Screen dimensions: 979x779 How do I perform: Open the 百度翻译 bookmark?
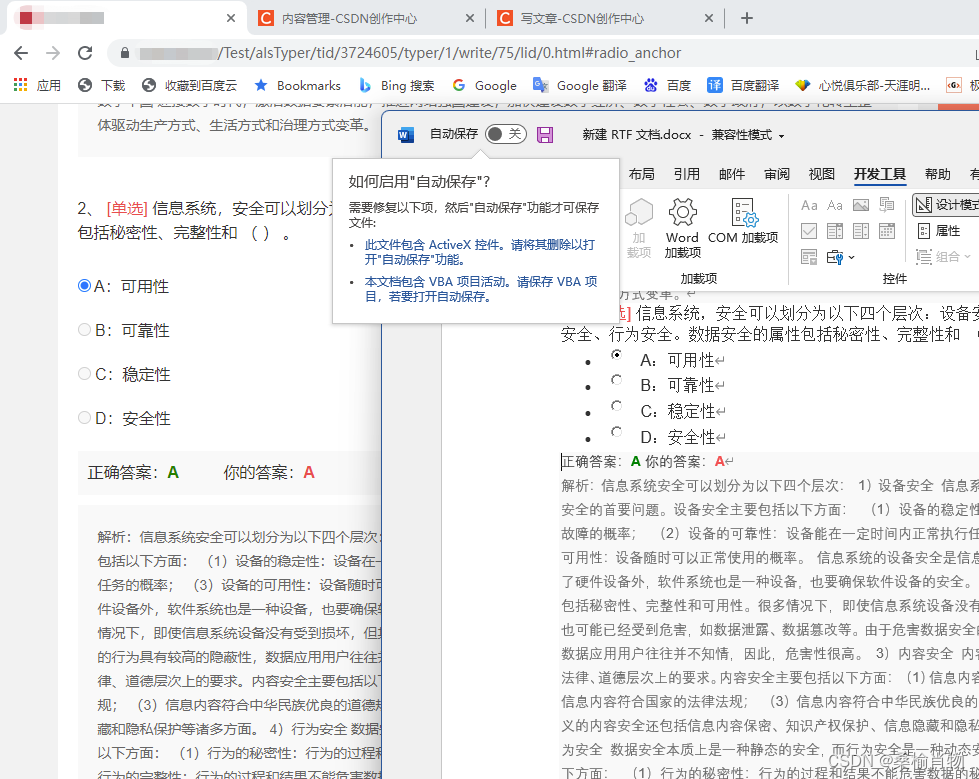click(x=743, y=86)
